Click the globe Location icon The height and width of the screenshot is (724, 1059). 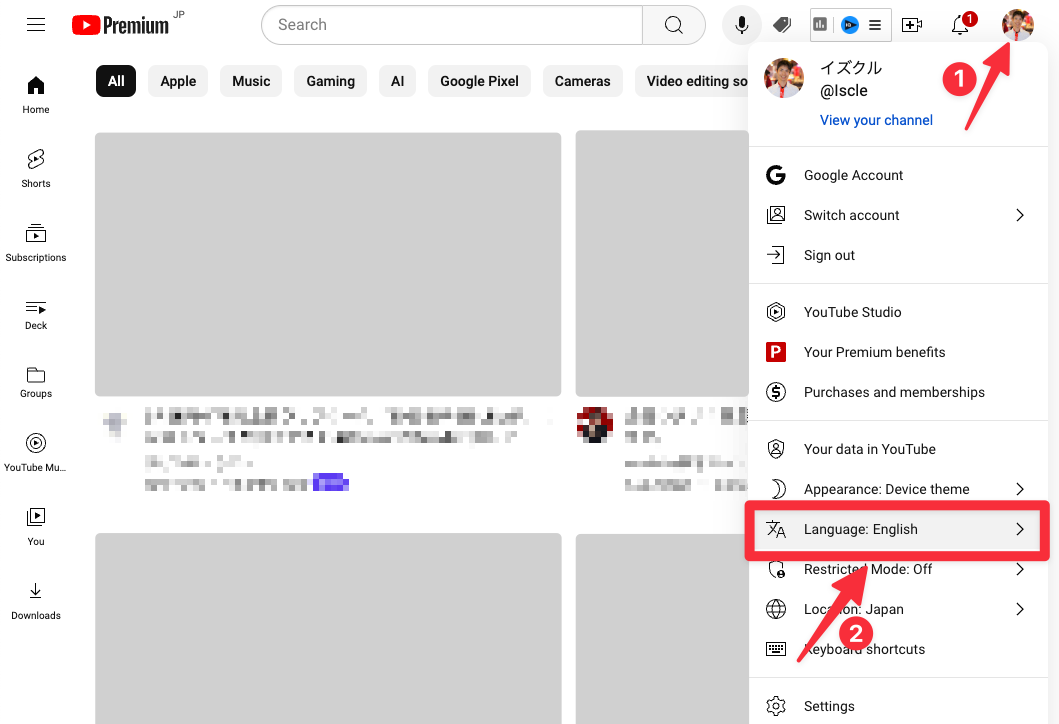[776, 609]
